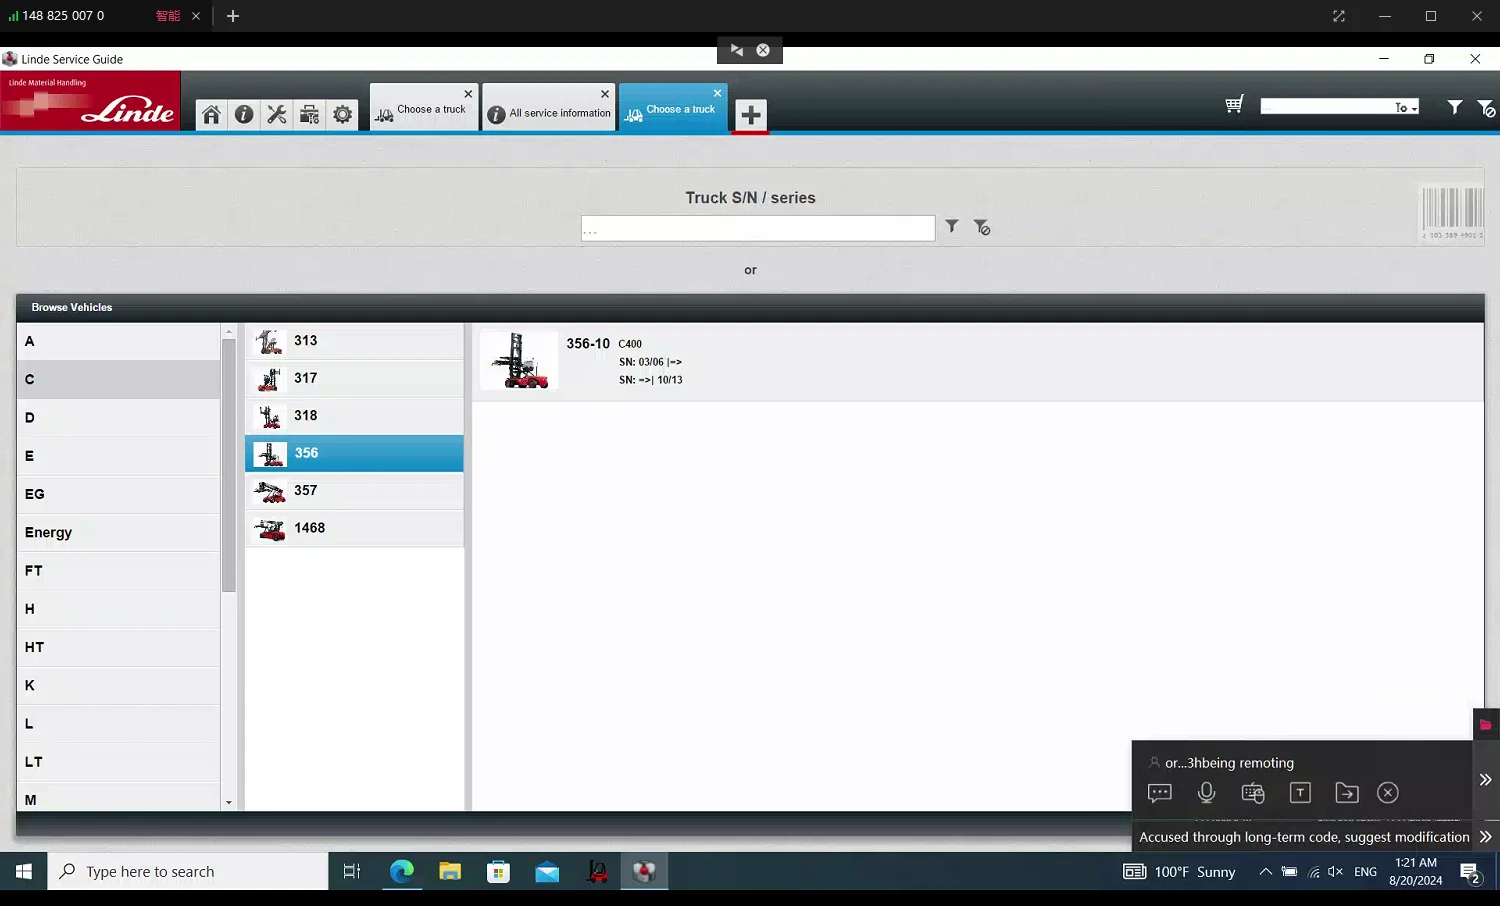The width and height of the screenshot is (1500, 906).
Task: Open the Windows Start menu
Action: [24, 872]
